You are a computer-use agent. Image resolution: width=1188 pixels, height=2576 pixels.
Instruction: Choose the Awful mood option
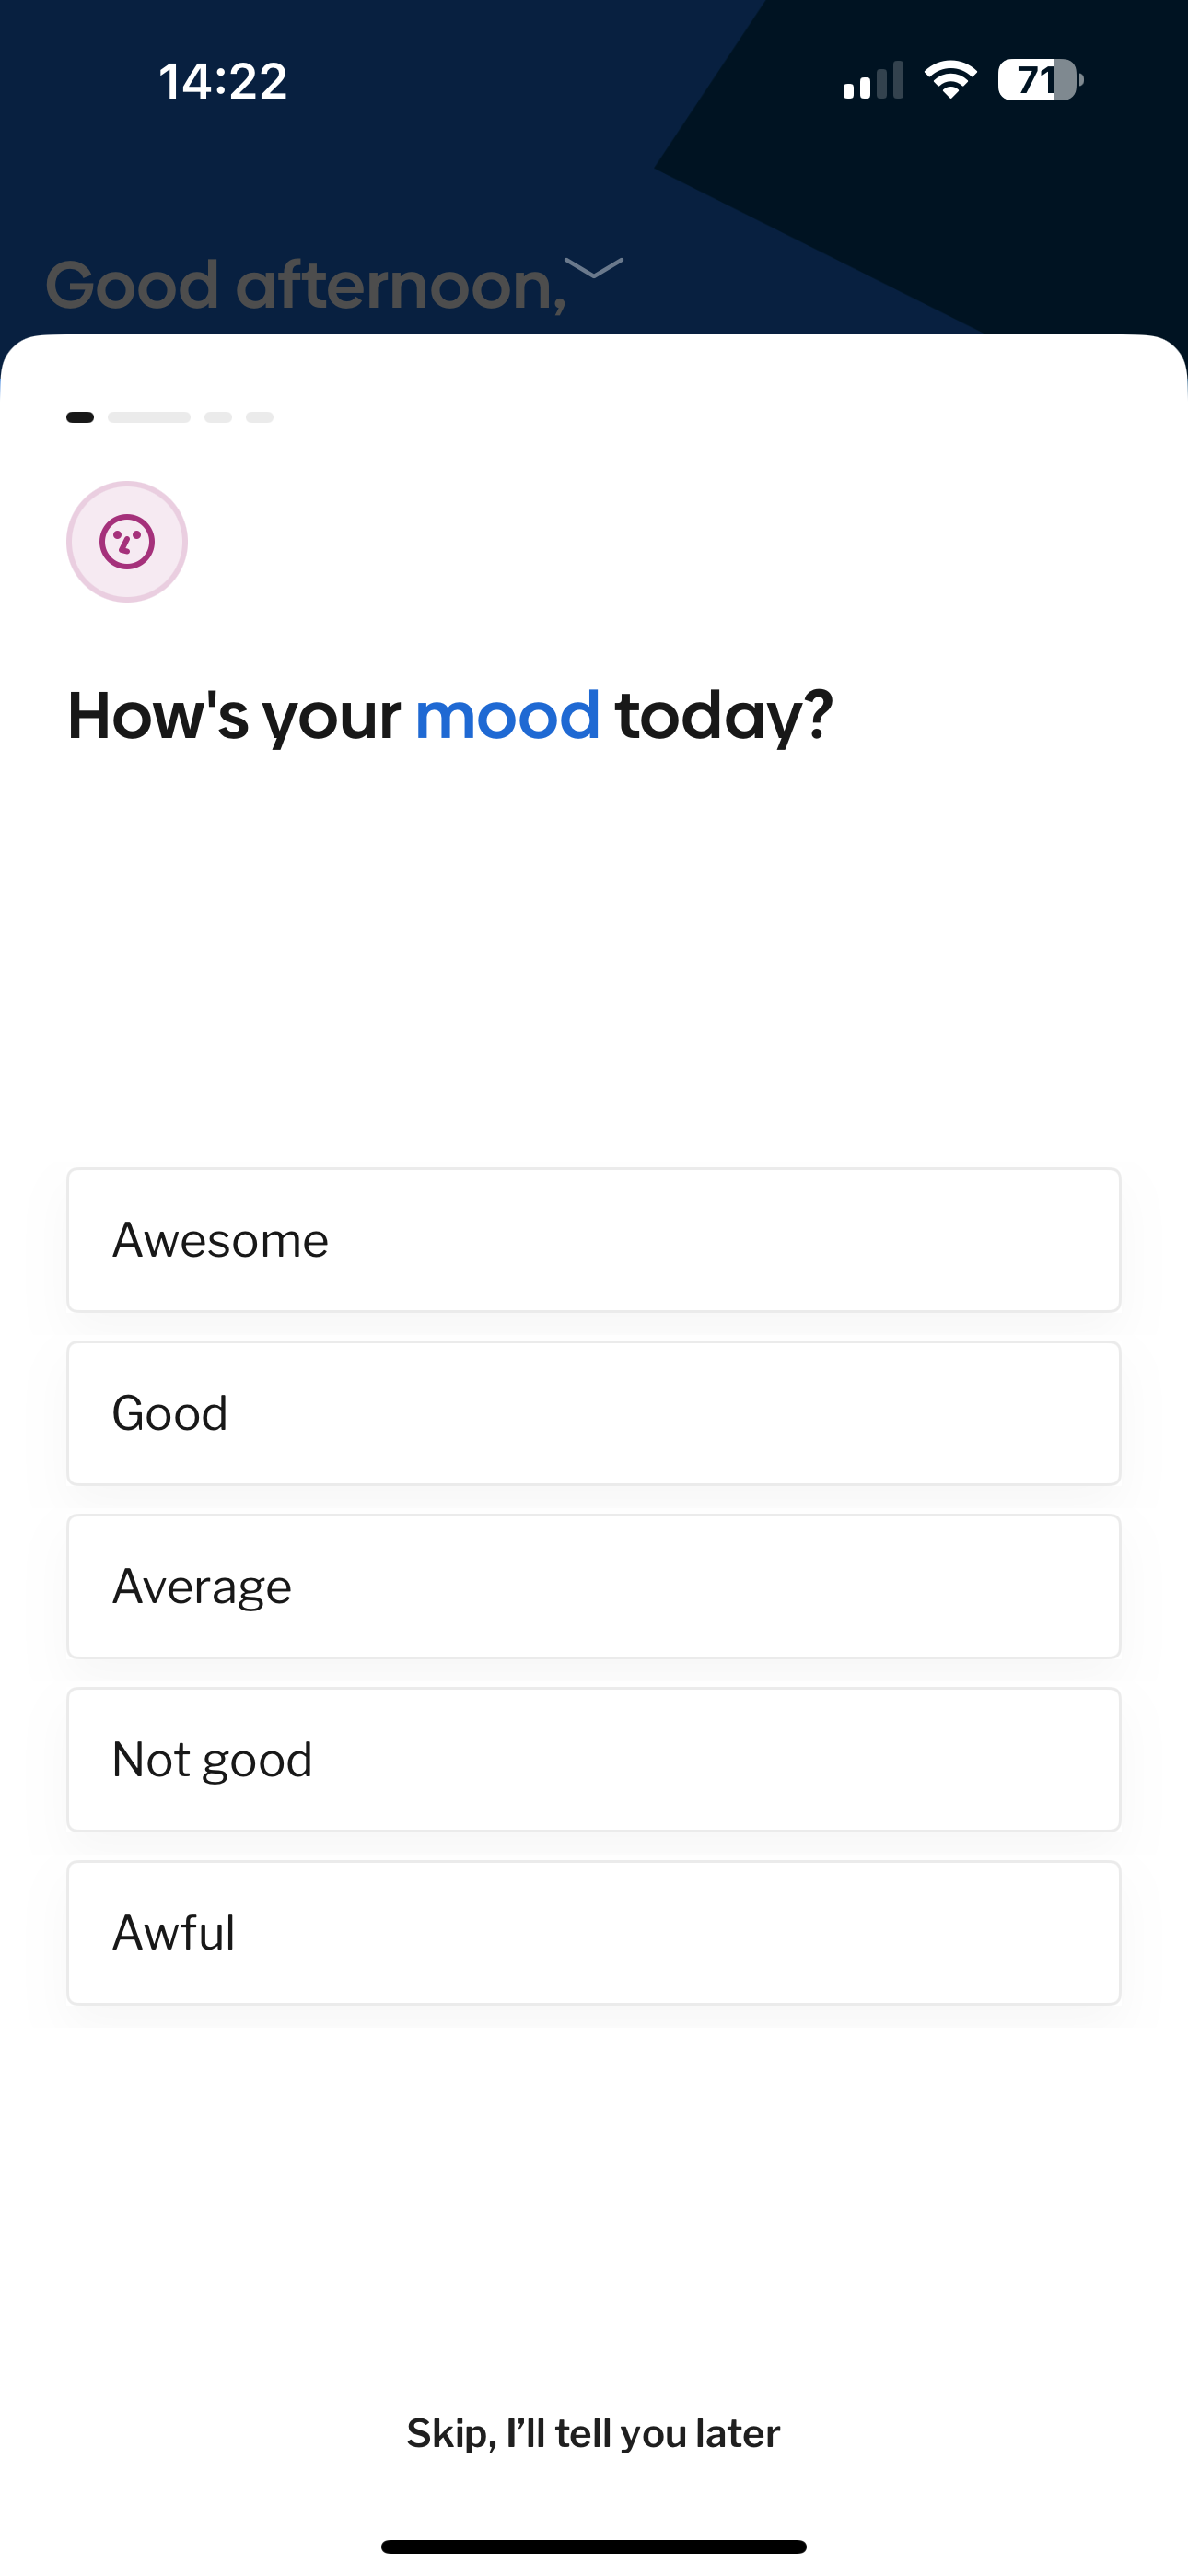(x=594, y=1932)
